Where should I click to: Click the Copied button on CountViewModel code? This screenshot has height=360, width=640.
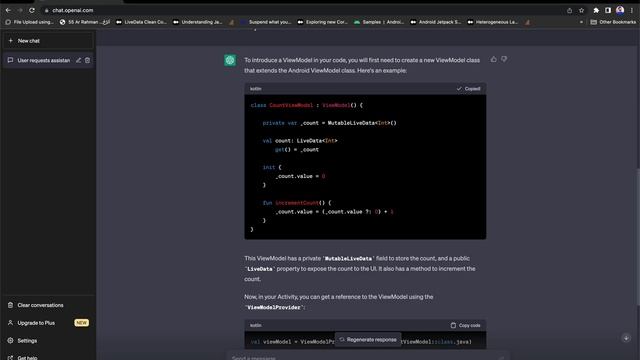point(468,89)
